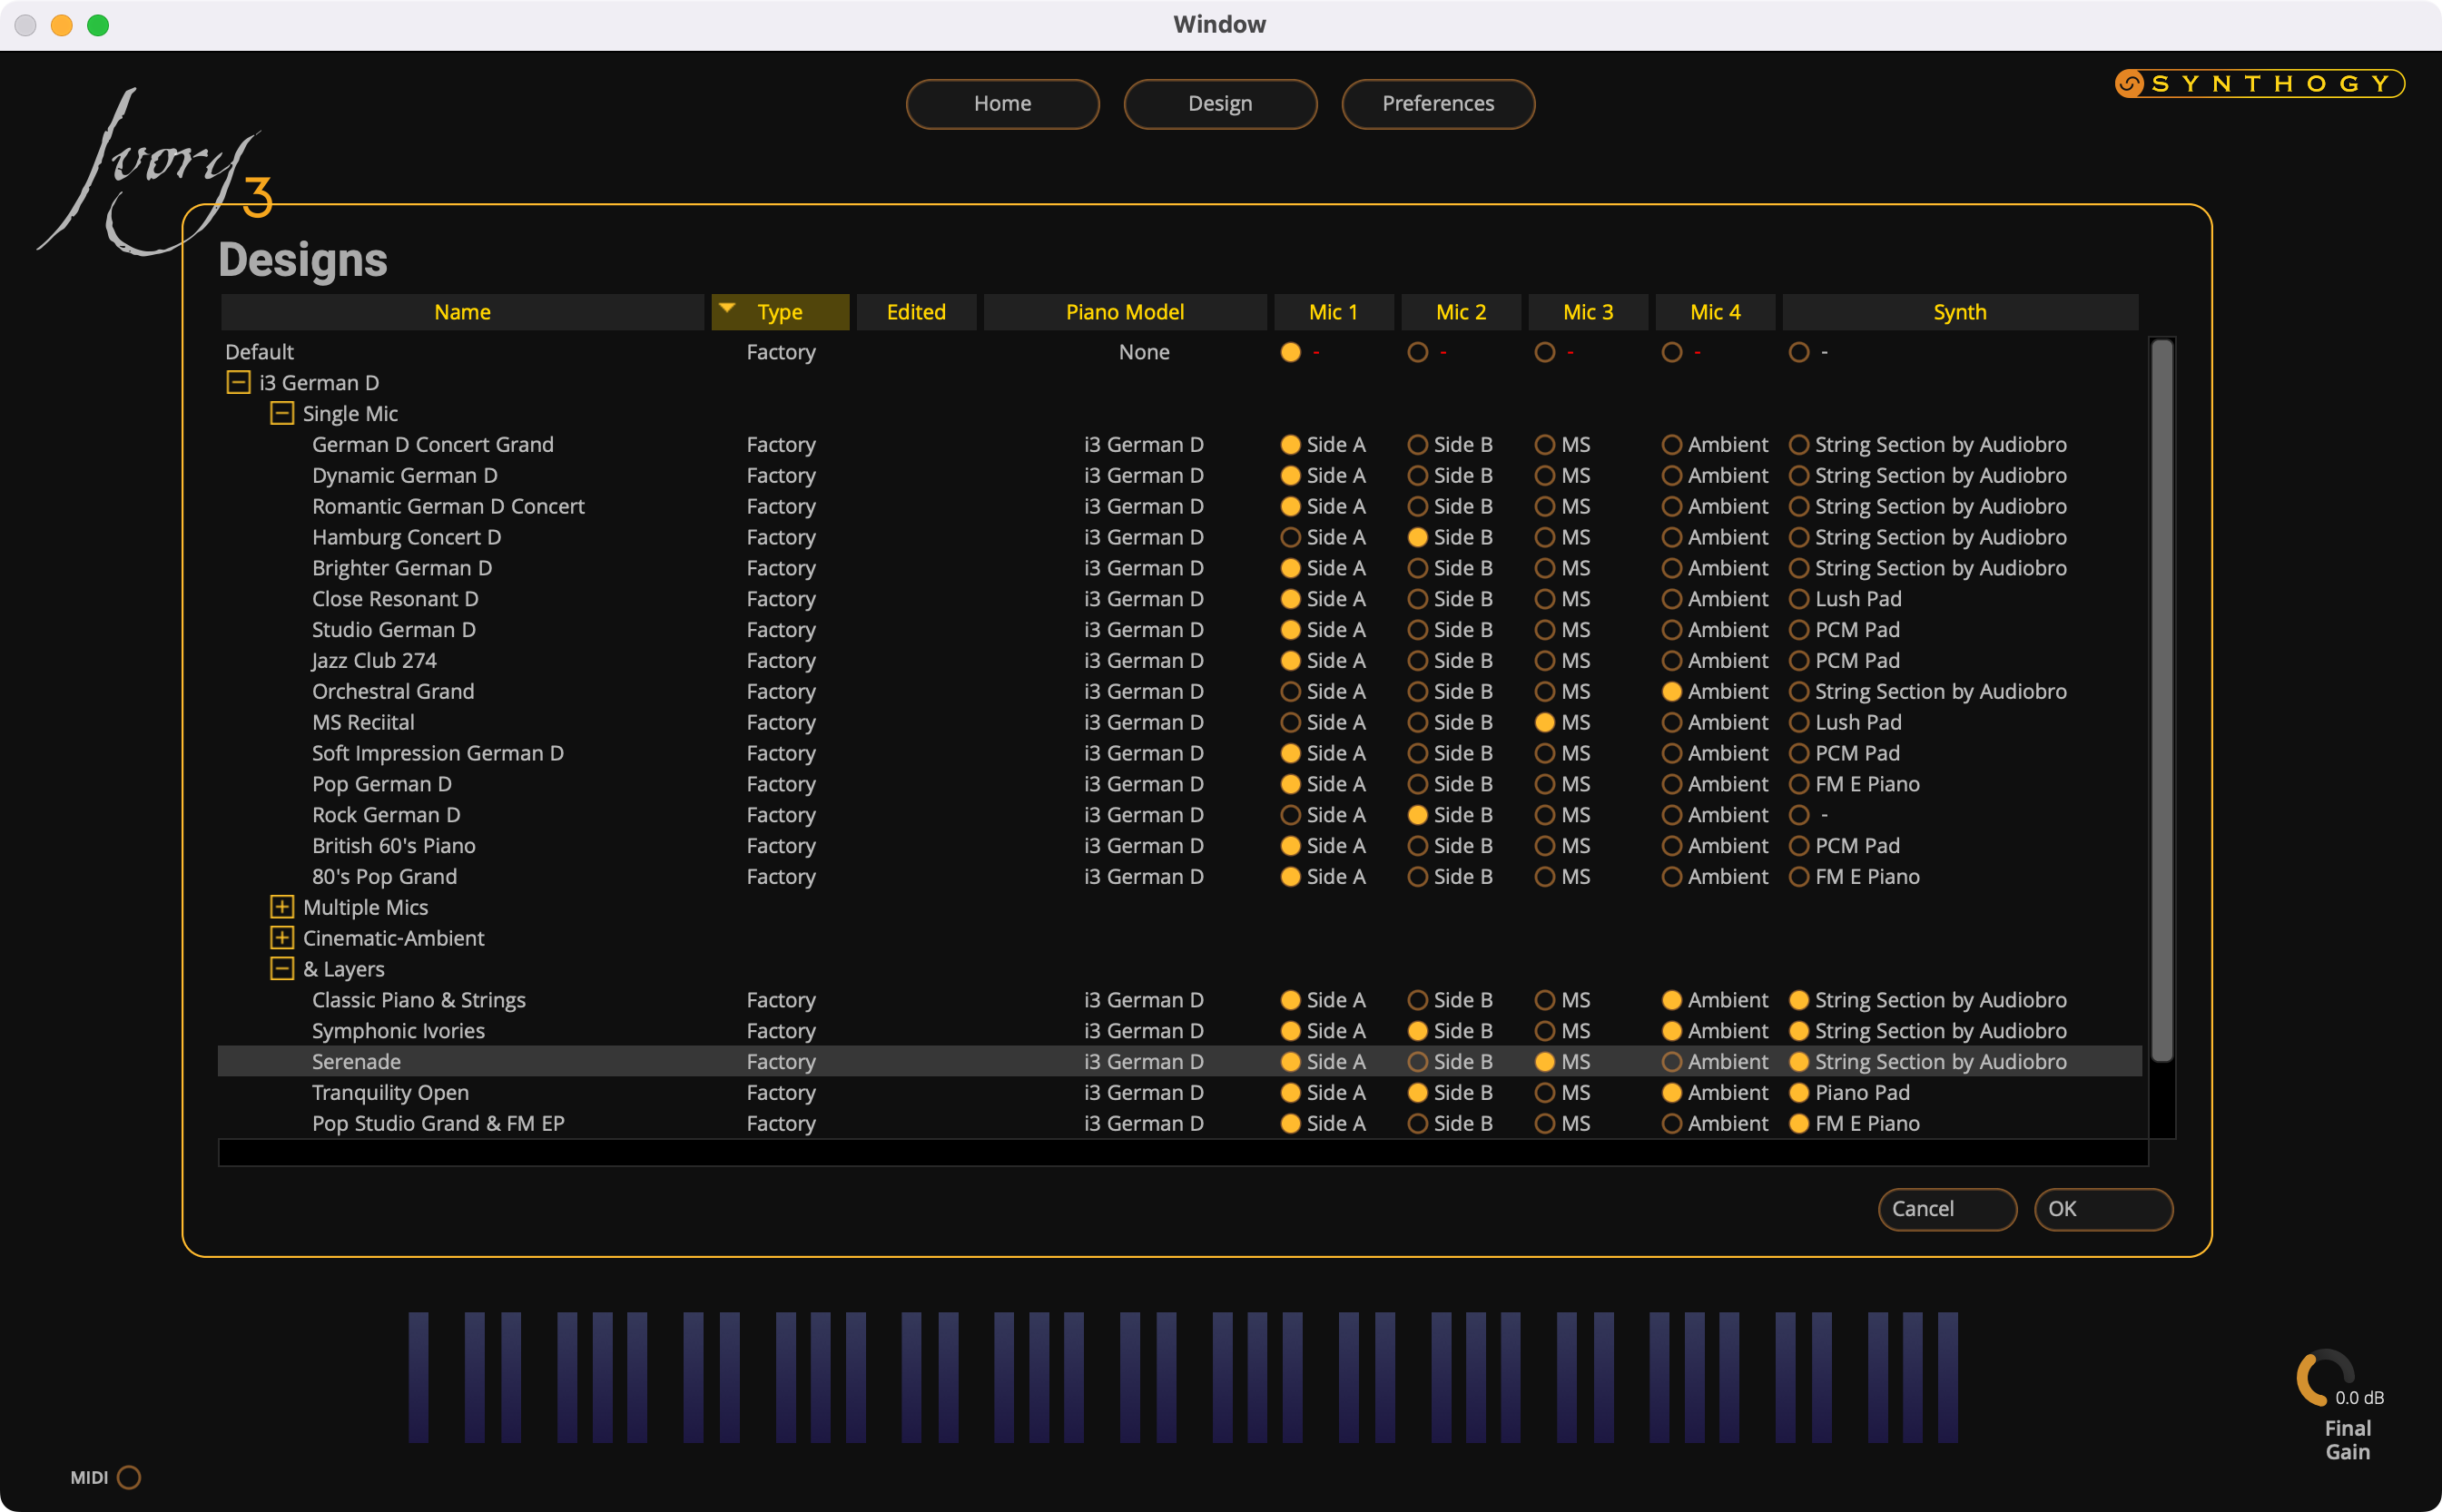2442x1512 pixels.
Task: Click the MIDI activity indicator
Action: (129, 1477)
